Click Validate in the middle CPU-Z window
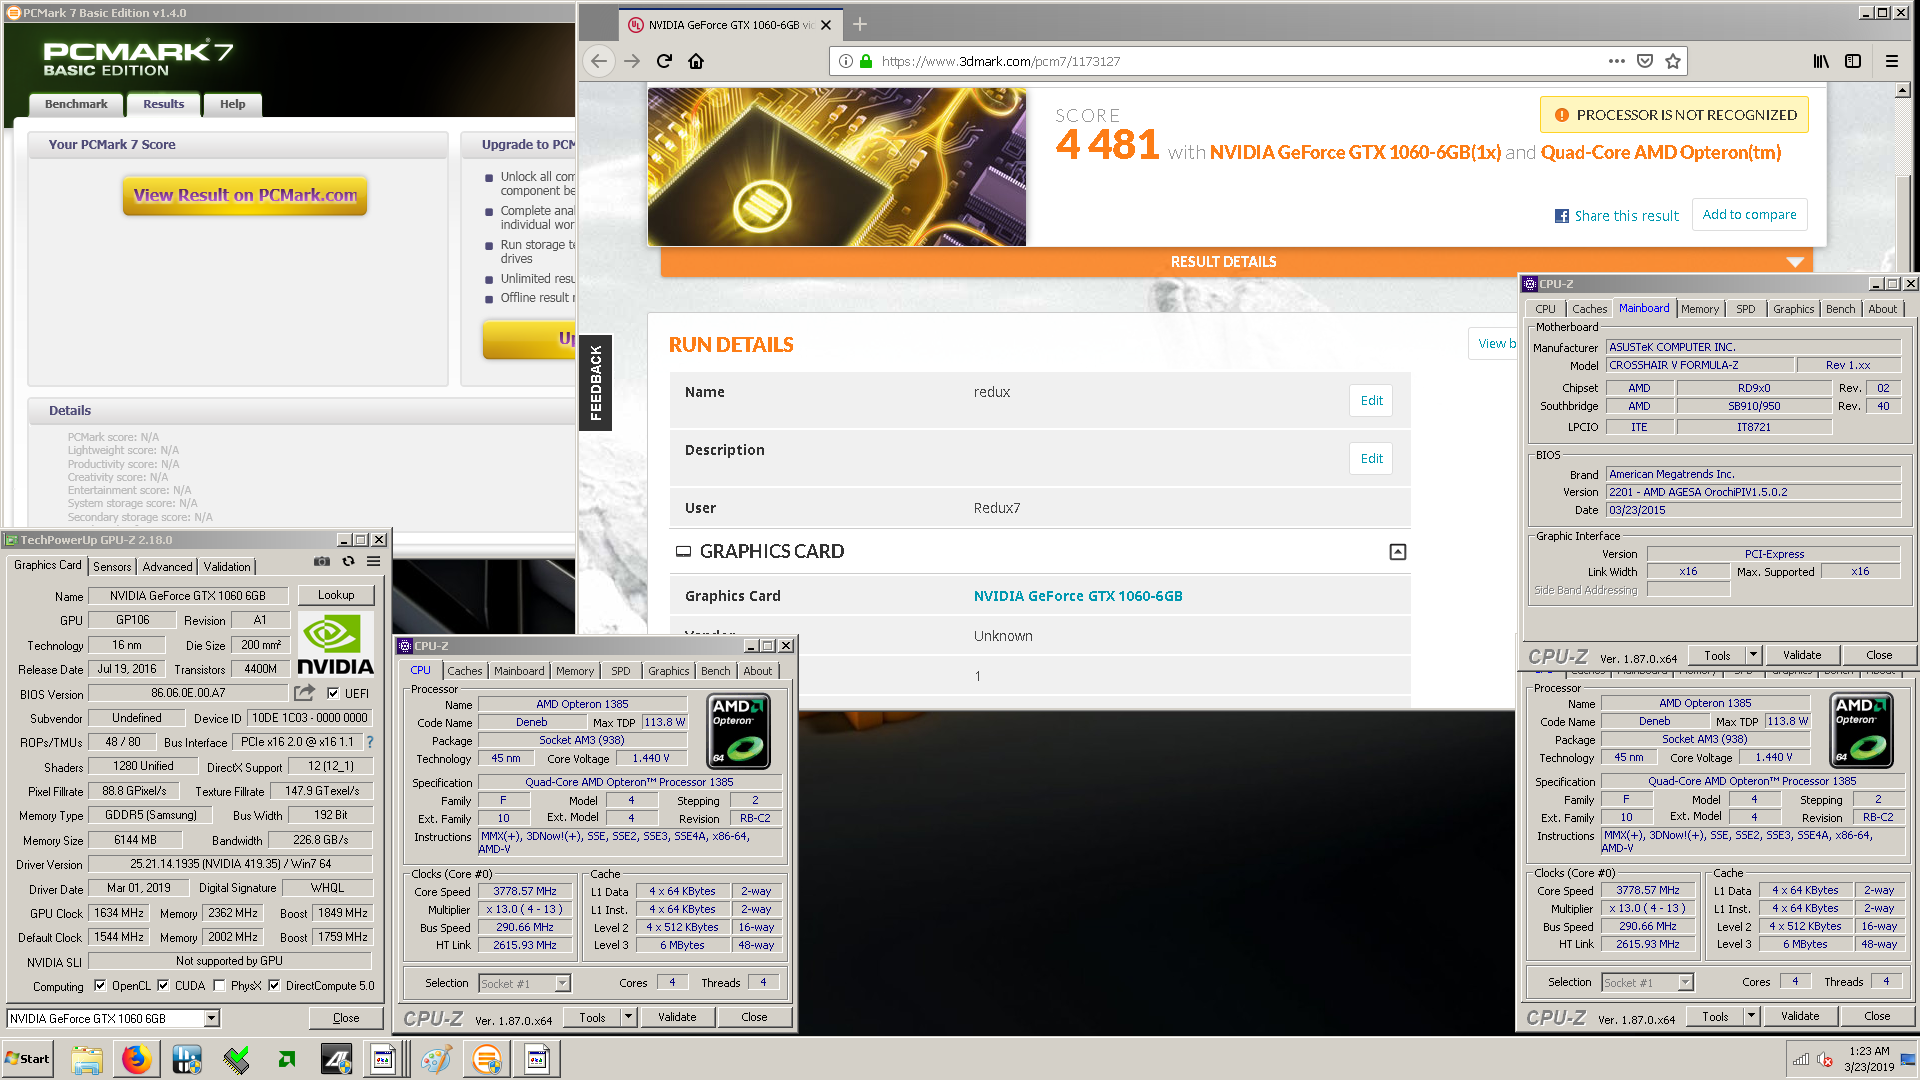The height and width of the screenshot is (1080, 1920). click(677, 1017)
